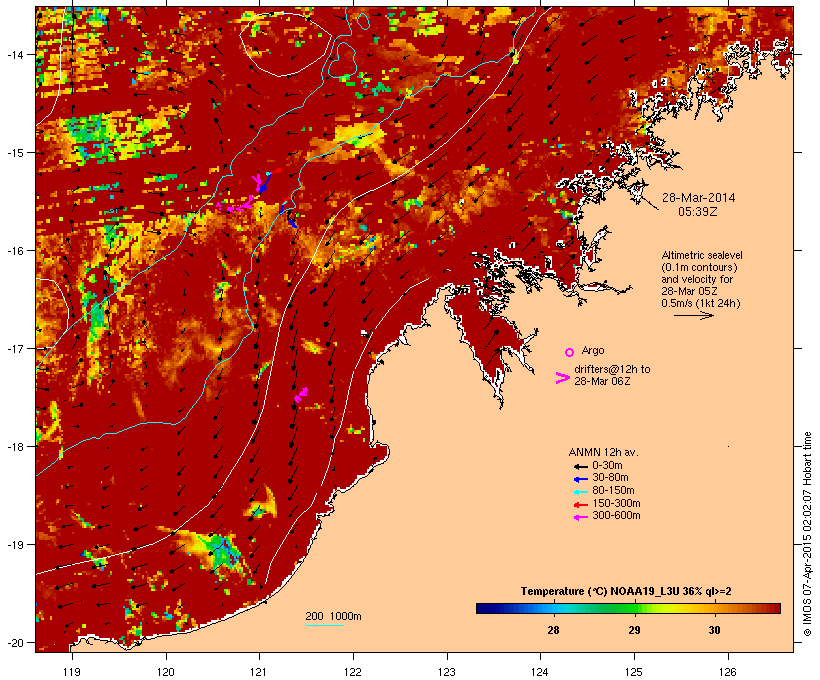Click the drifters@12h legend label
The image size is (820, 680).
pyautogui.click(x=612, y=375)
